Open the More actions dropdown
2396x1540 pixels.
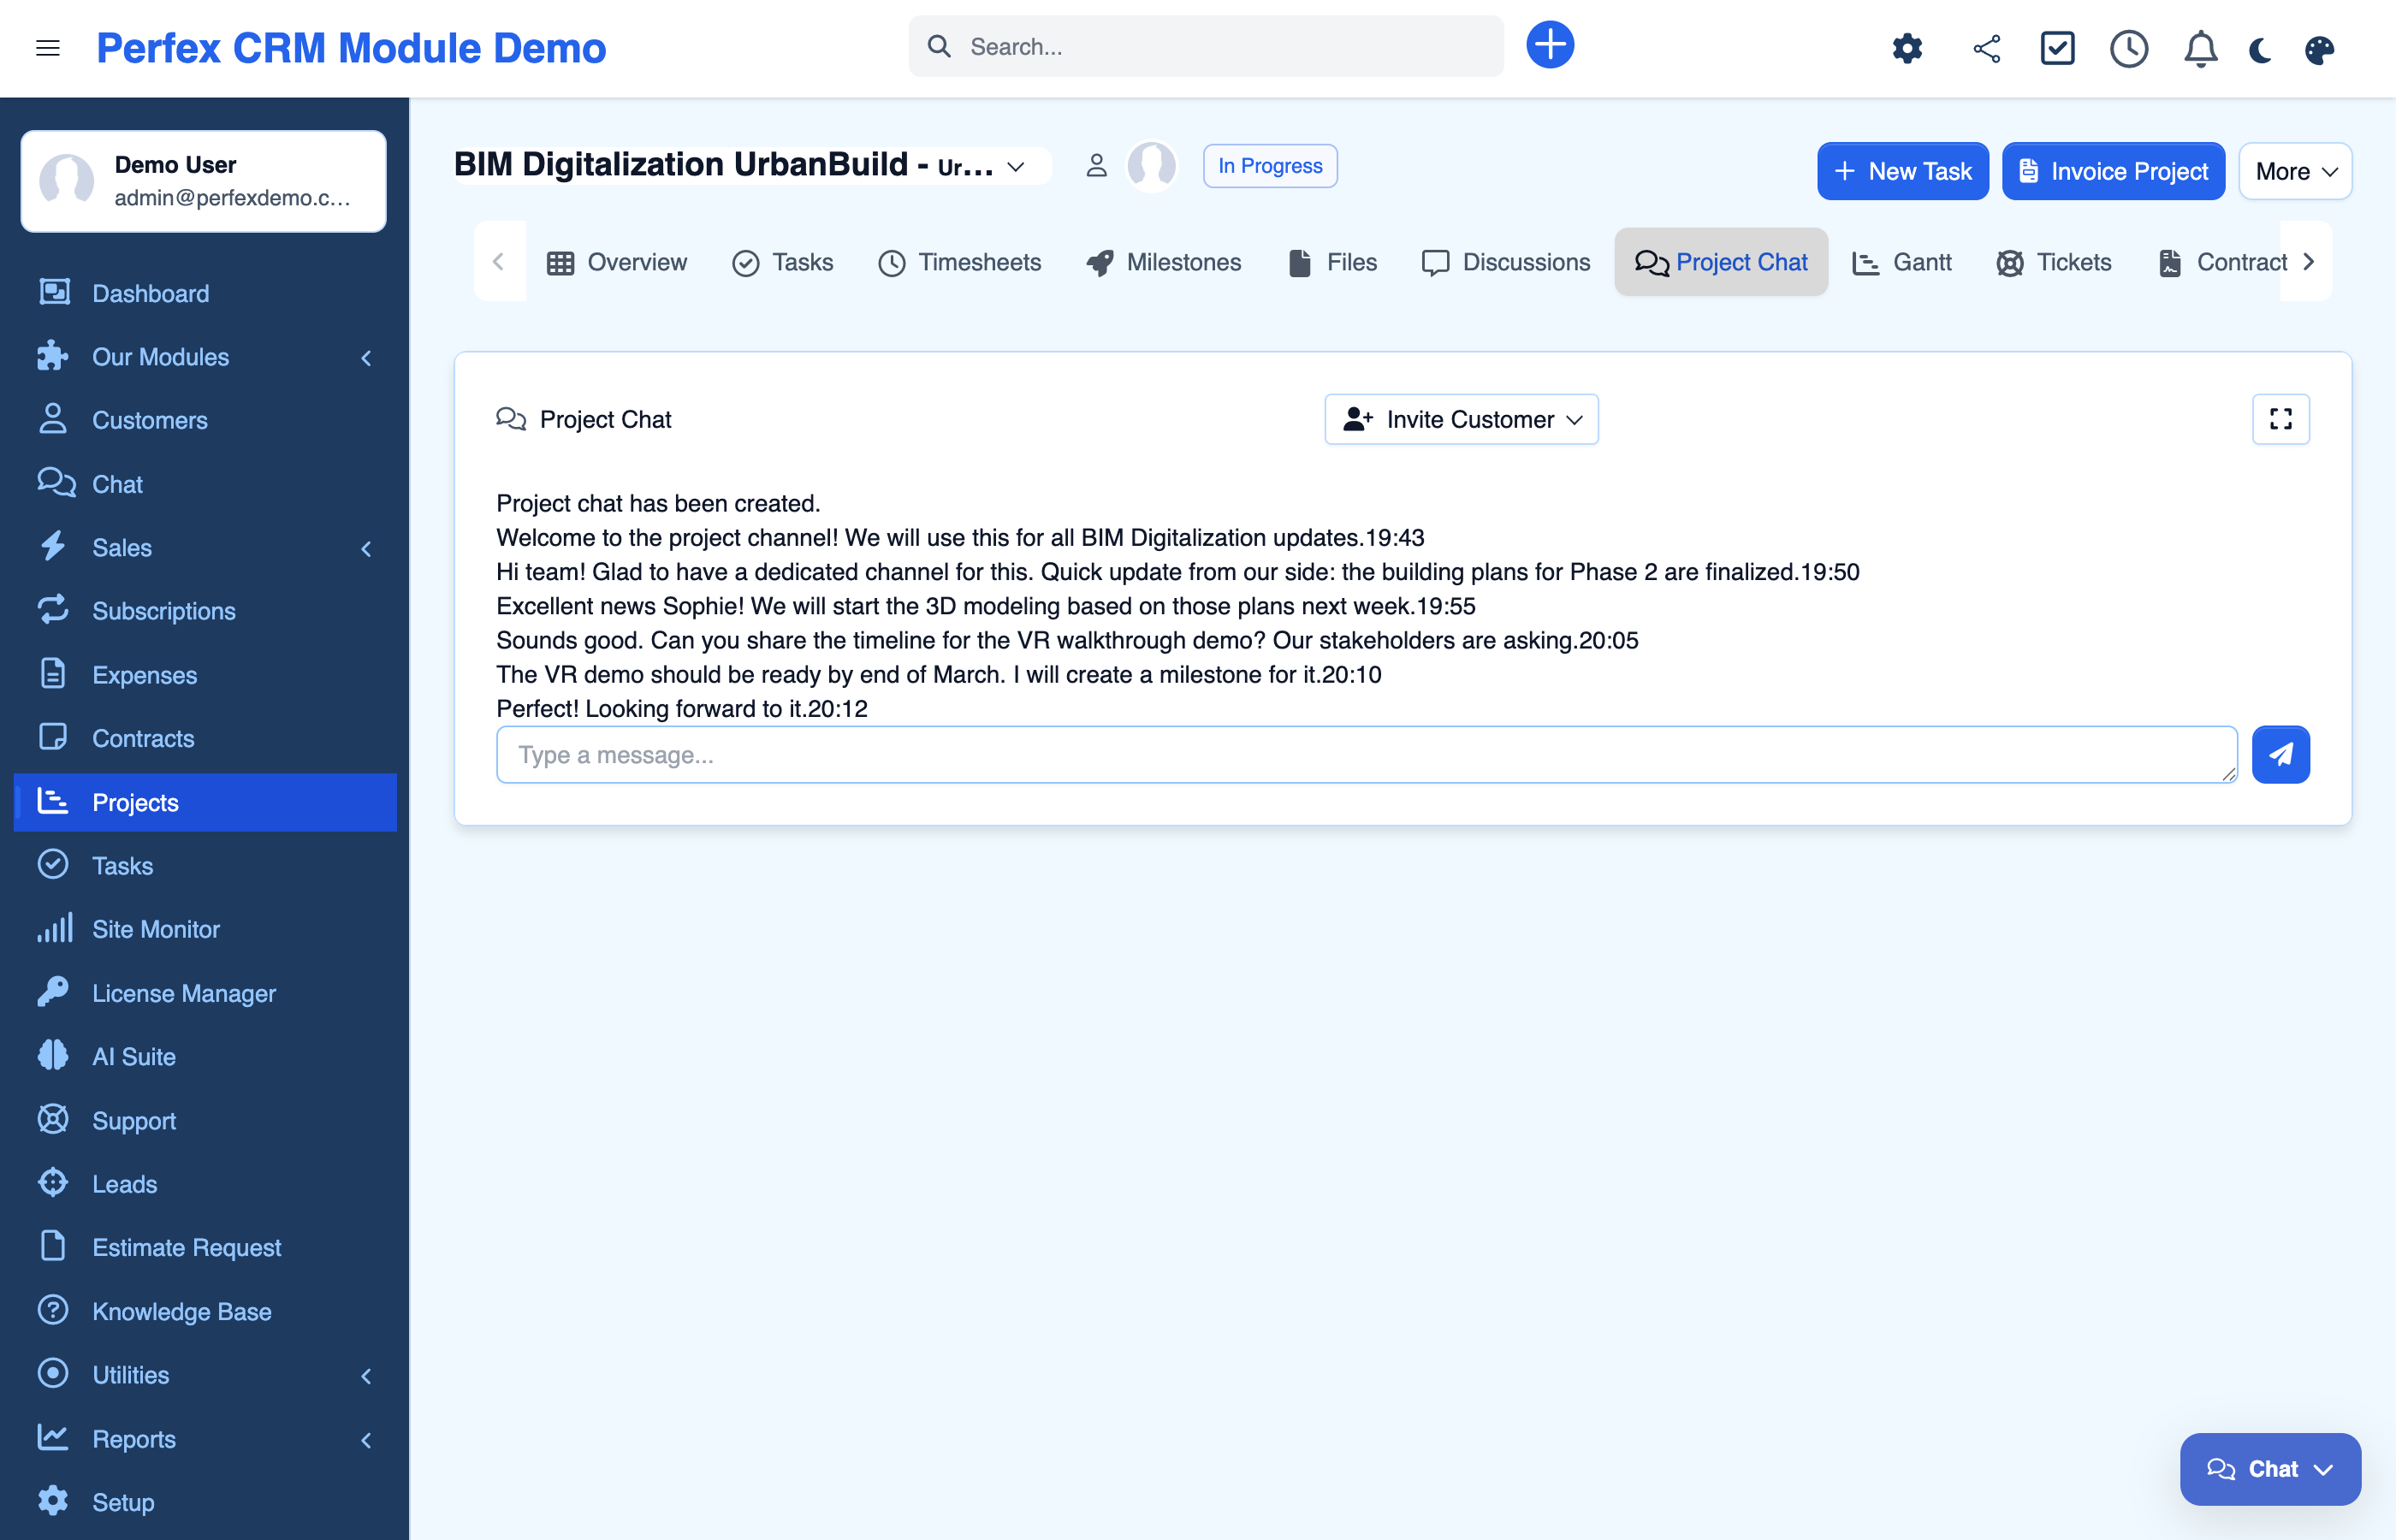point(2294,171)
